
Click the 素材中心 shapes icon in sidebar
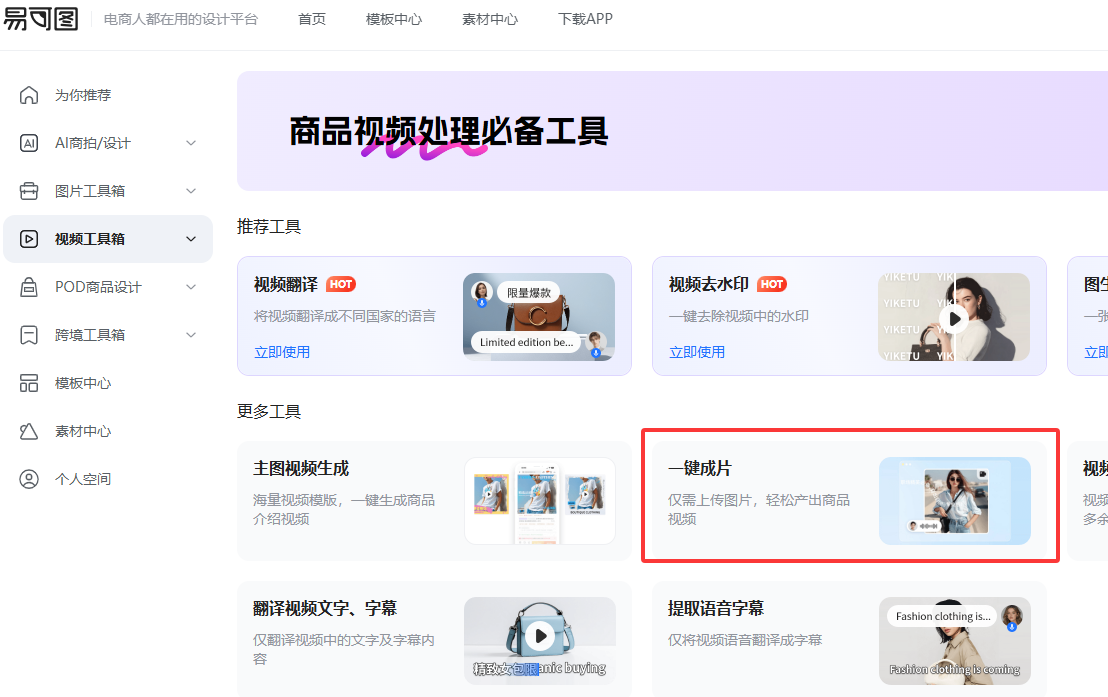coord(29,431)
